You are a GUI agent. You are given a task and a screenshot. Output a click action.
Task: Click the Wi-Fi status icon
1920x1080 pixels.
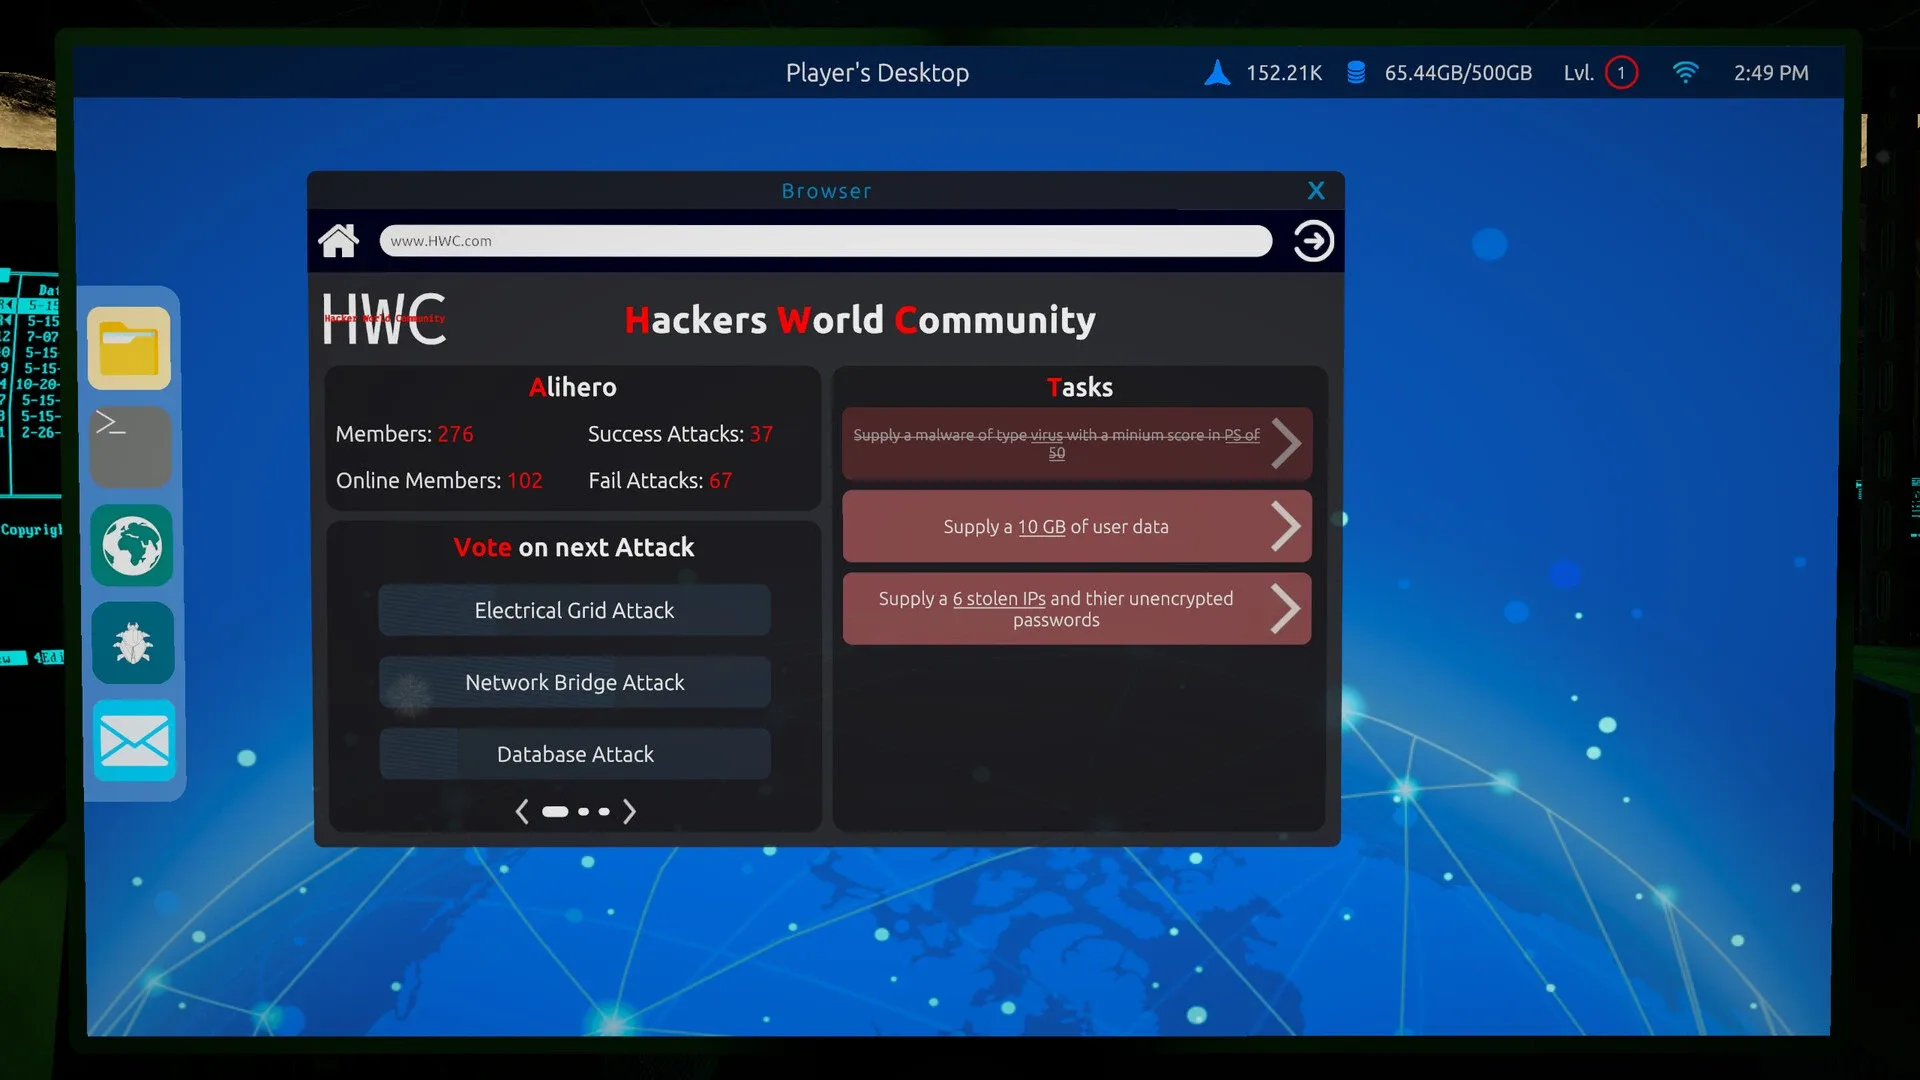pos(1685,73)
